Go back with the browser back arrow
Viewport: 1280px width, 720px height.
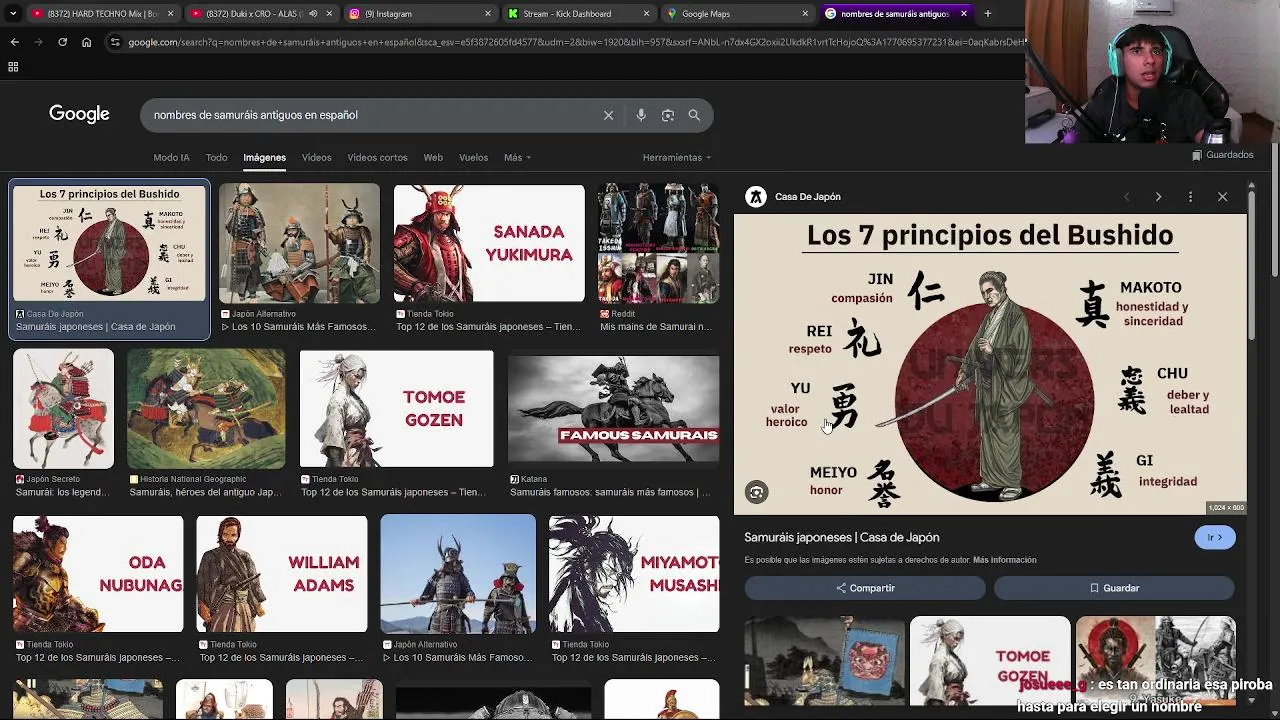[14, 42]
